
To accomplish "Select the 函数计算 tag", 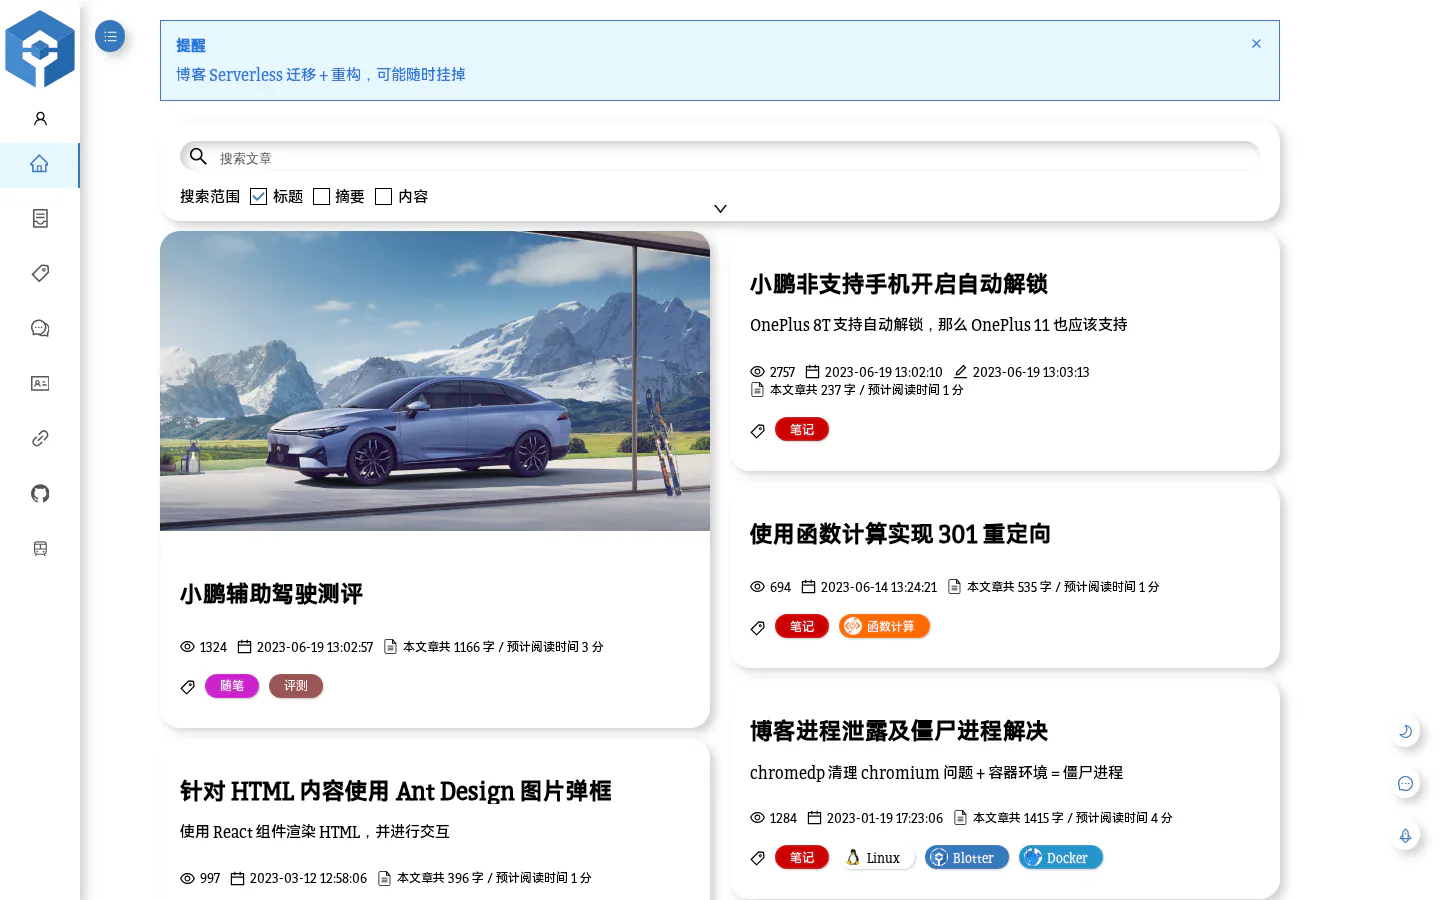I will pyautogui.click(x=884, y=626).
